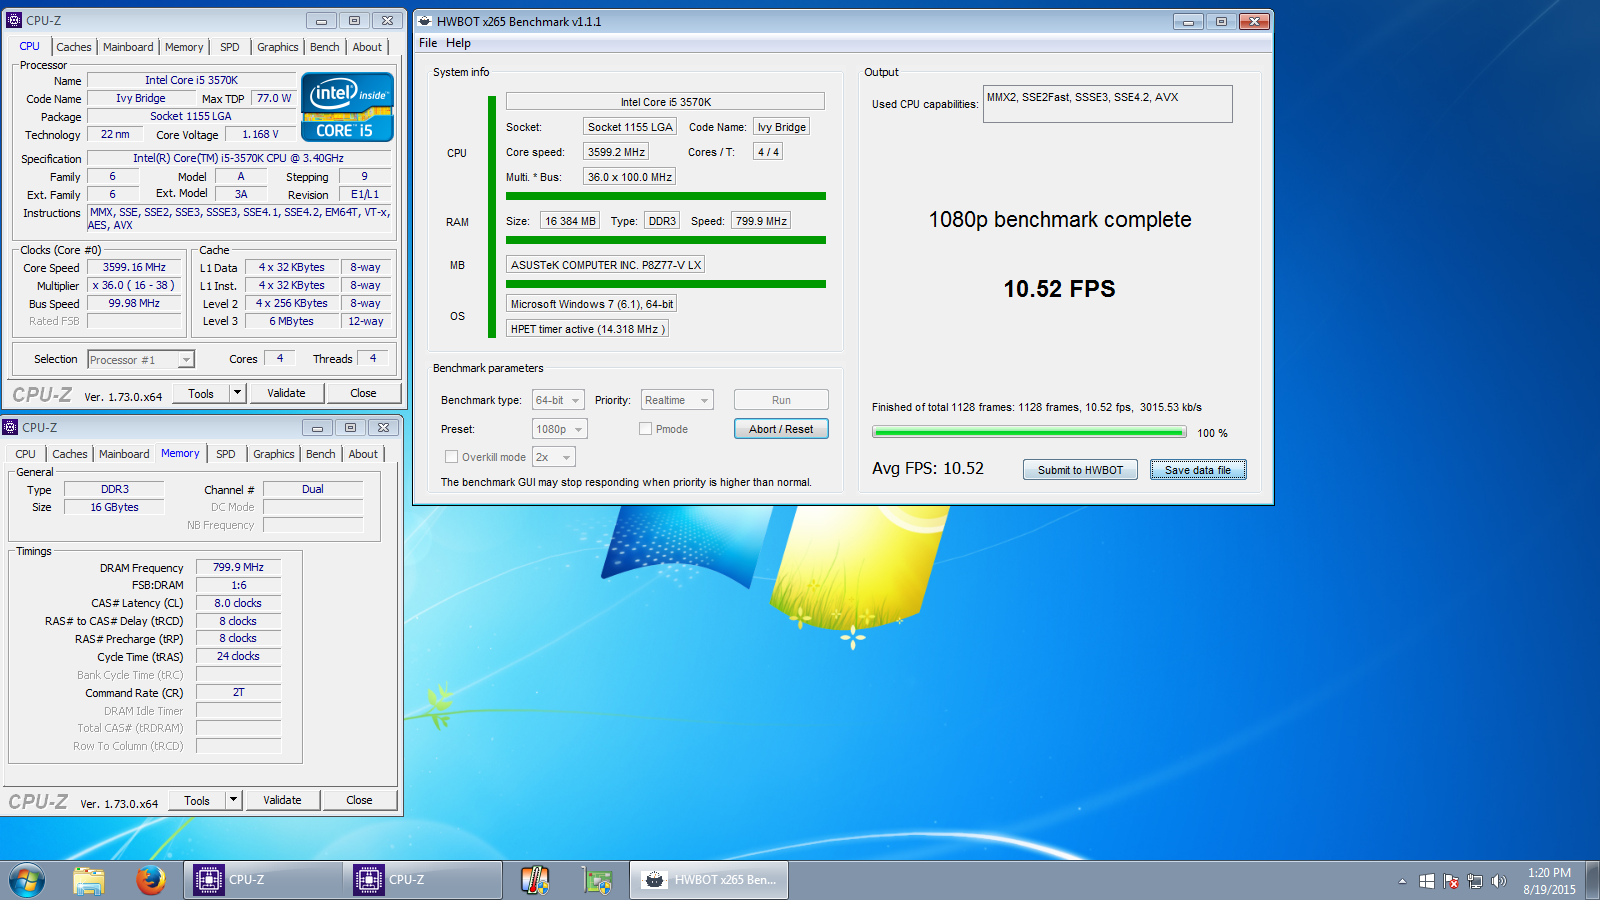Switch to Graphics tab in lower CPU-Z window

[273, 454]
